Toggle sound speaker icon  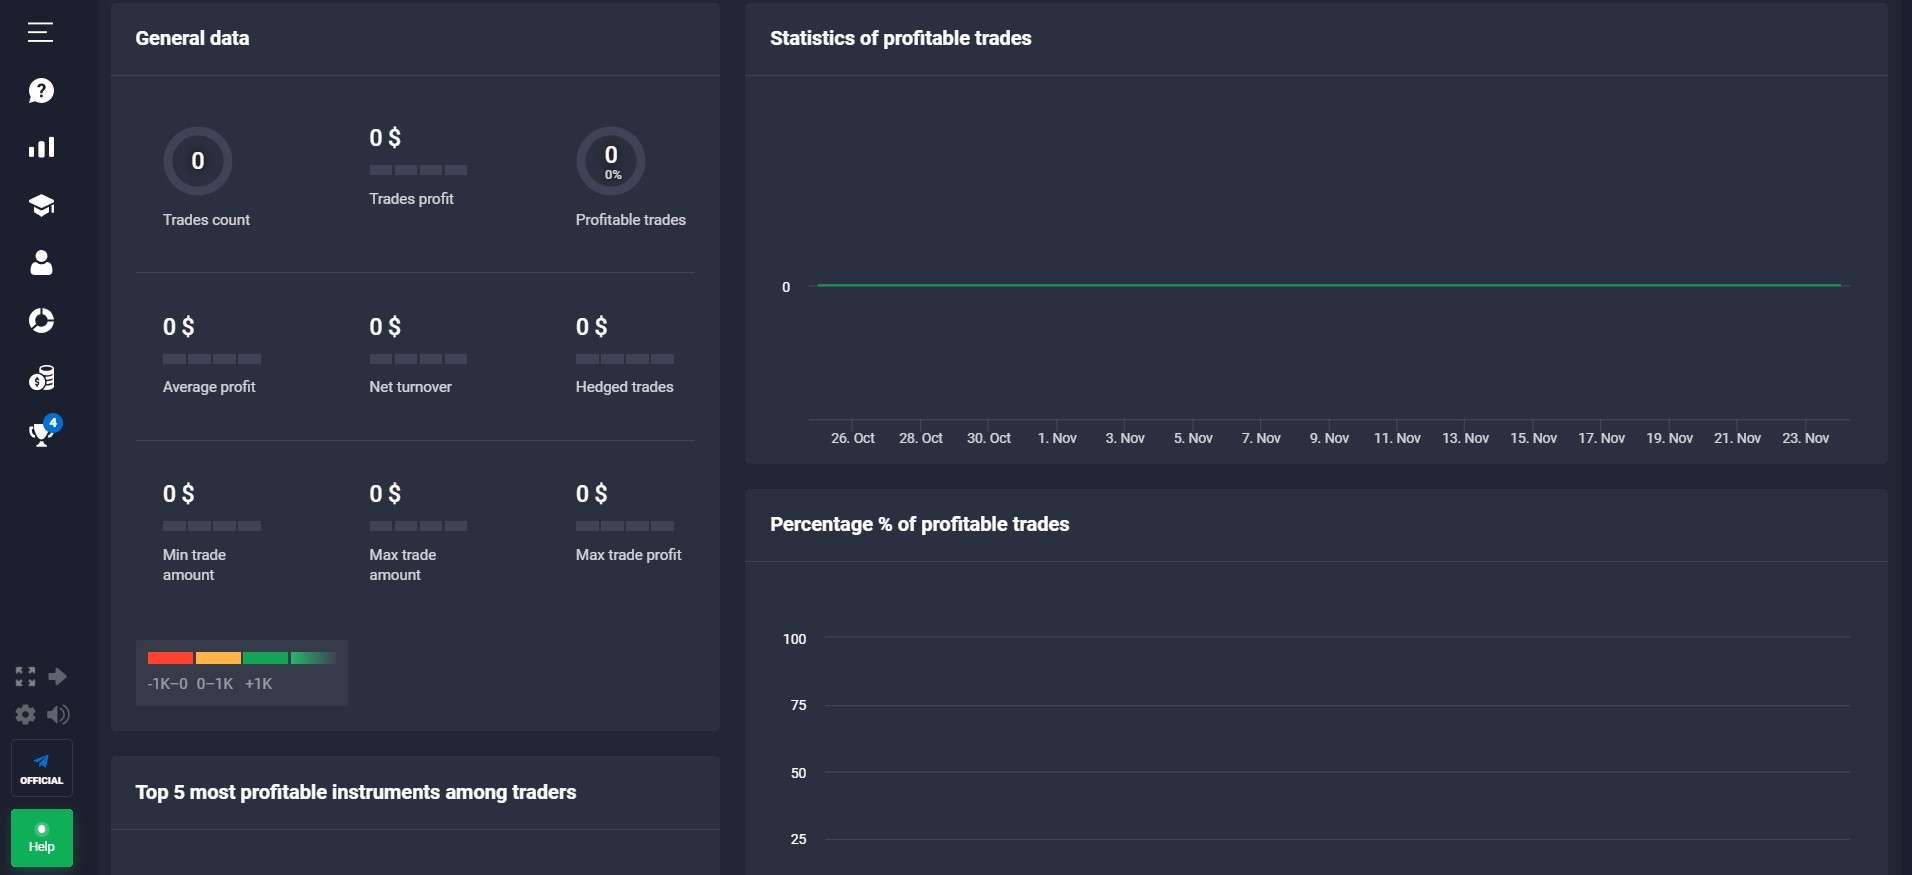(x=58, y=714)
